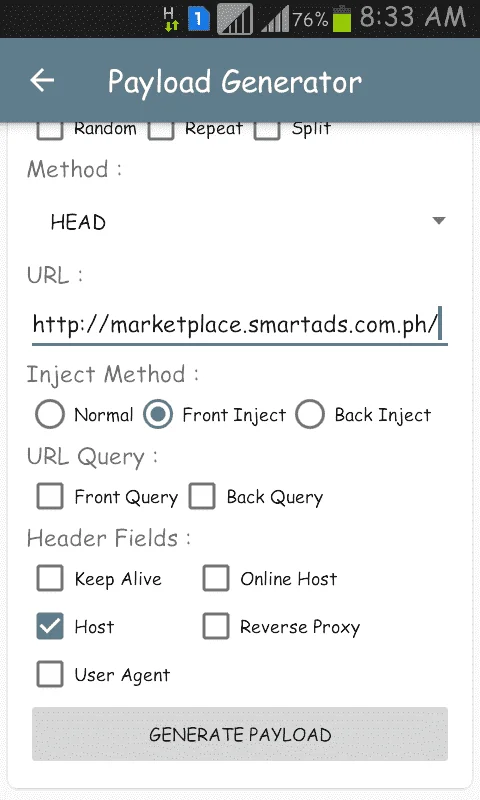The image size is (480, 800).
Task: Tap the battery status icon
Action: tap(342, 19)
